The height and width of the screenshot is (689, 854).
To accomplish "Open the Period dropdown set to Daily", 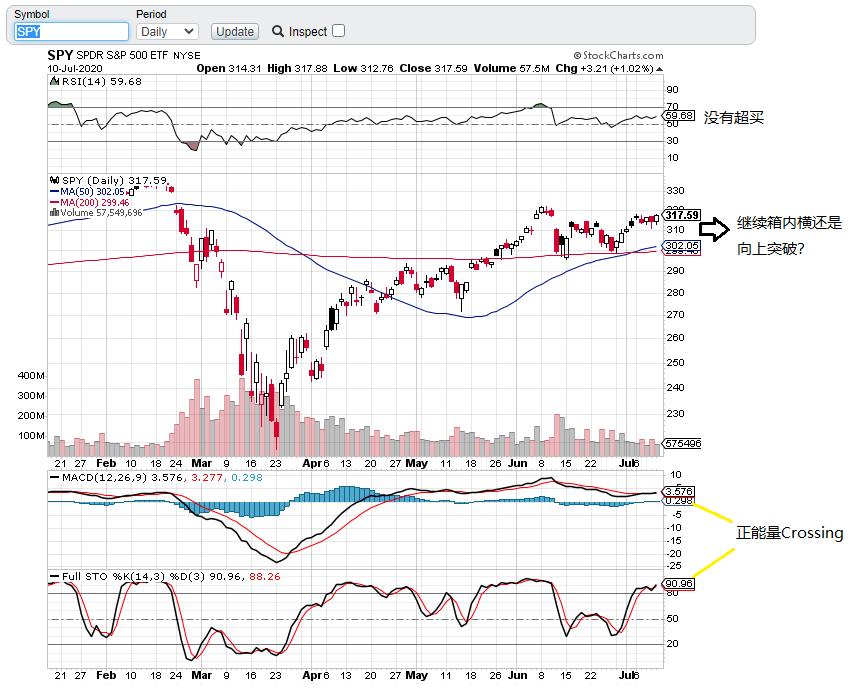I will pos(167,32).
